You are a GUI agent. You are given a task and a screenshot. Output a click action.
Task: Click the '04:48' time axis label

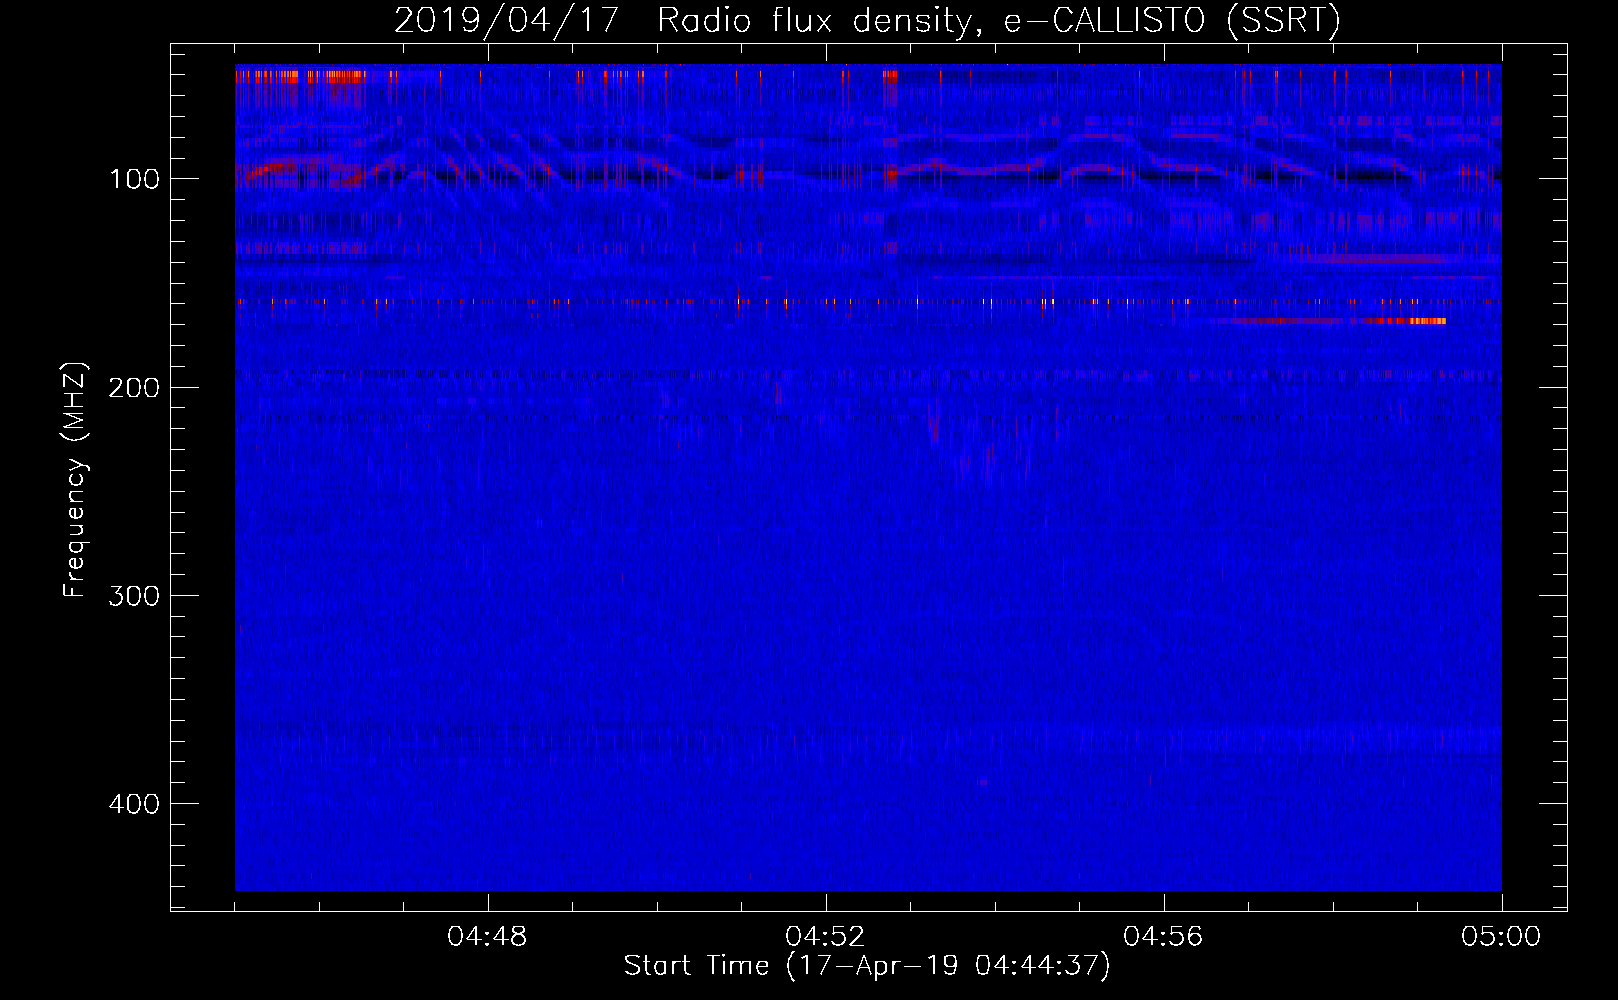[x=487, y=937]
